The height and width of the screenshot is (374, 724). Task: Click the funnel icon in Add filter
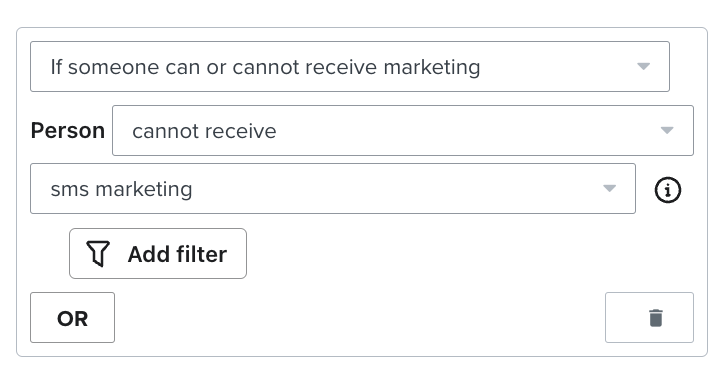pyautogui.click(x=98, y=253)
